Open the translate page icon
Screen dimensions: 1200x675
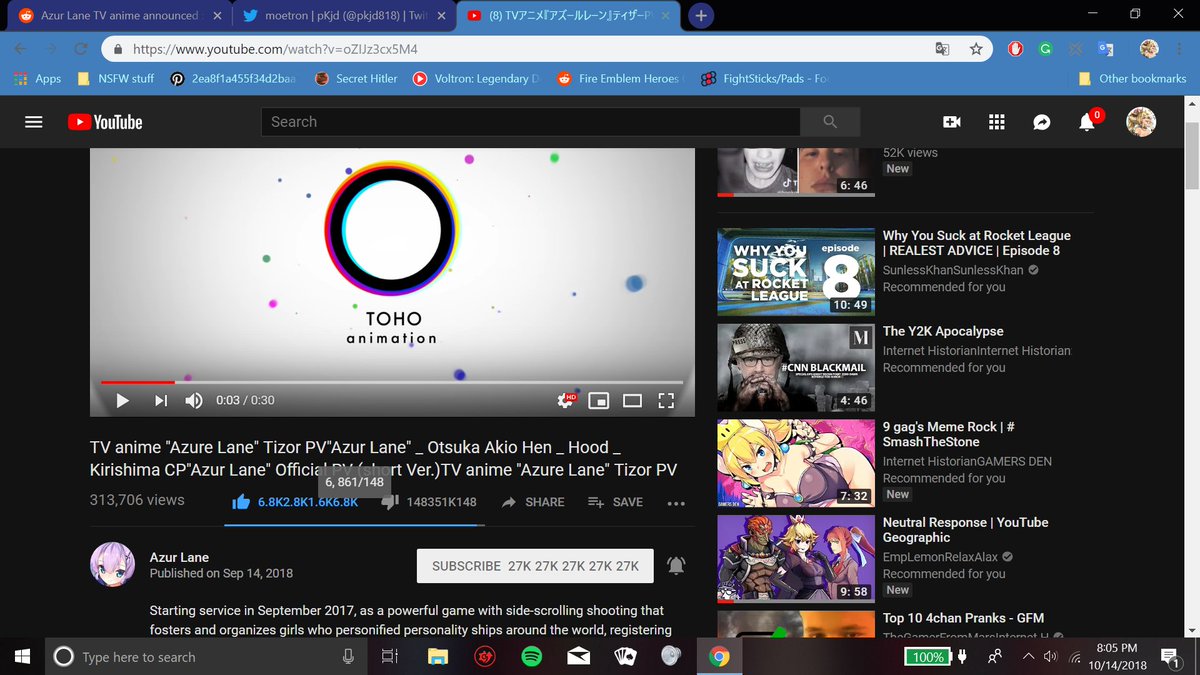(x=942, y=48)
